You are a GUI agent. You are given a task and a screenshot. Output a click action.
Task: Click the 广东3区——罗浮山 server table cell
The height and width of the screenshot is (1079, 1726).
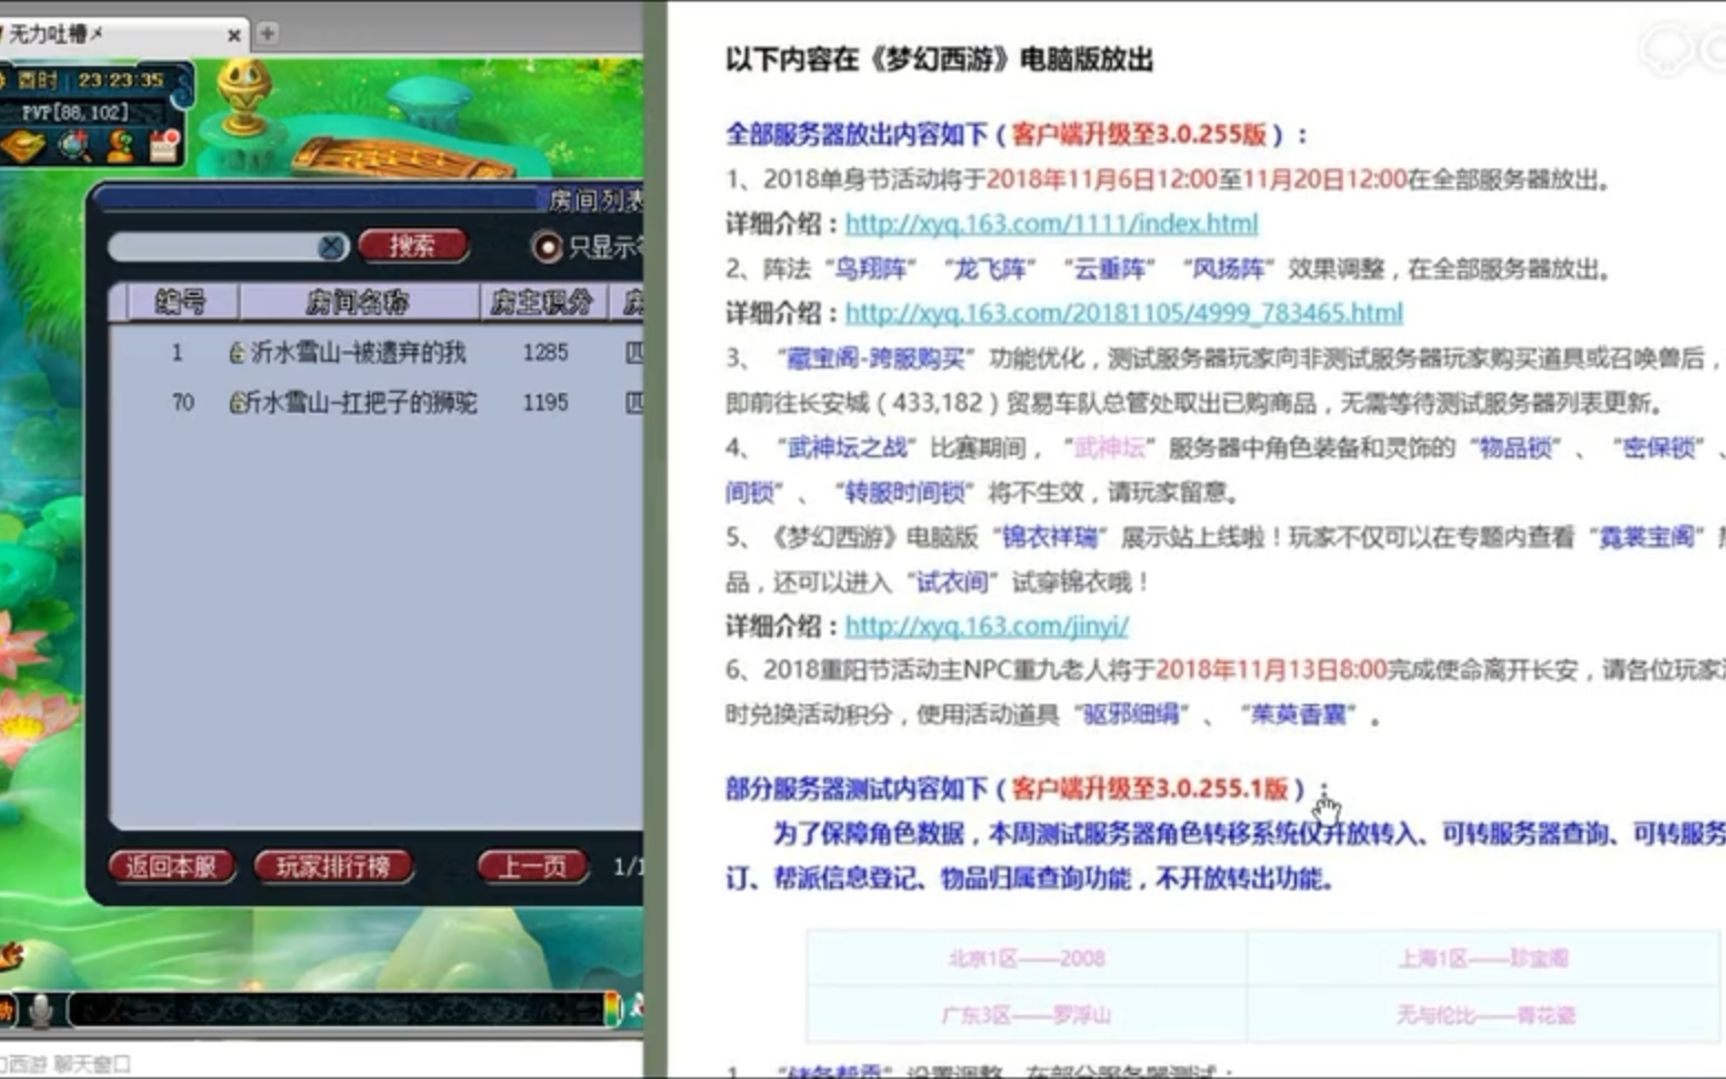click(x=1027, y=1015)
